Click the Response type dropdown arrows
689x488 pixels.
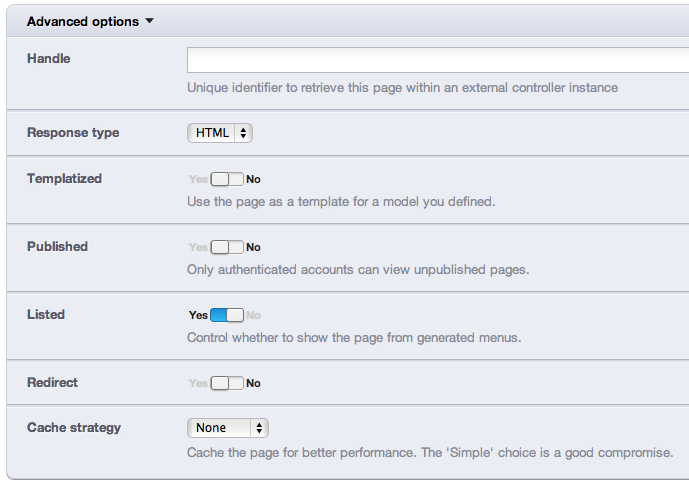(244, 133)
